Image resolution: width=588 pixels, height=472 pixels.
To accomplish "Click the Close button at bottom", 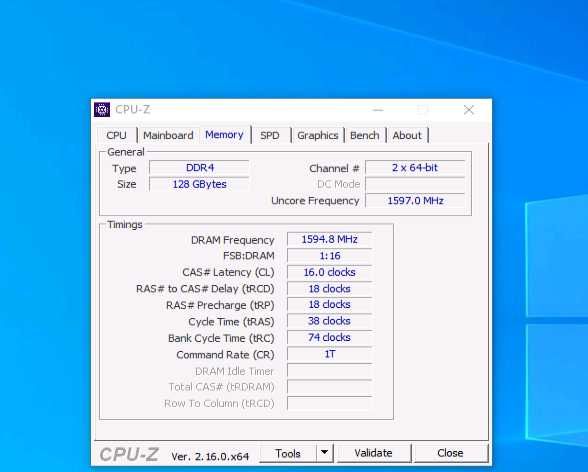I will [450, 453].
